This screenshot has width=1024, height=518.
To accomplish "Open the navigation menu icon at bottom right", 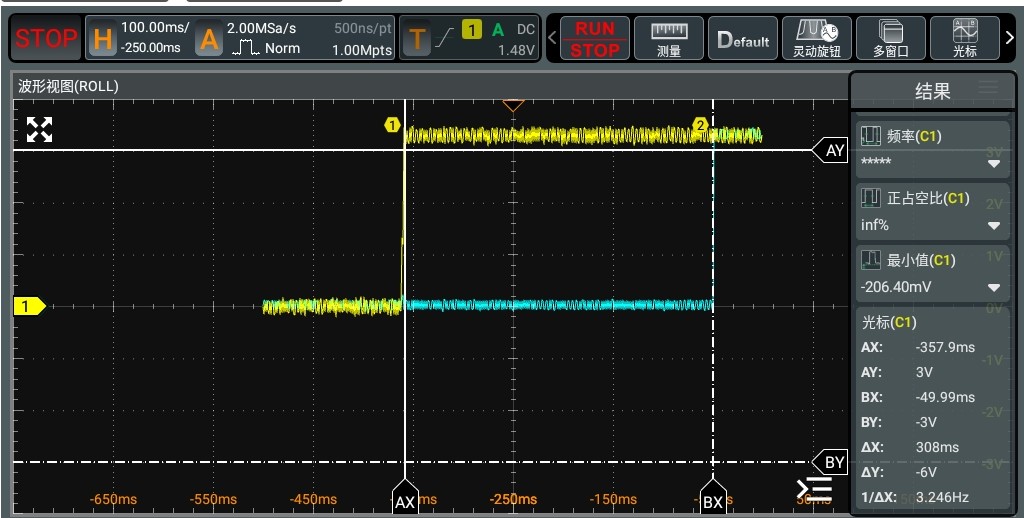I will point(814,489).
